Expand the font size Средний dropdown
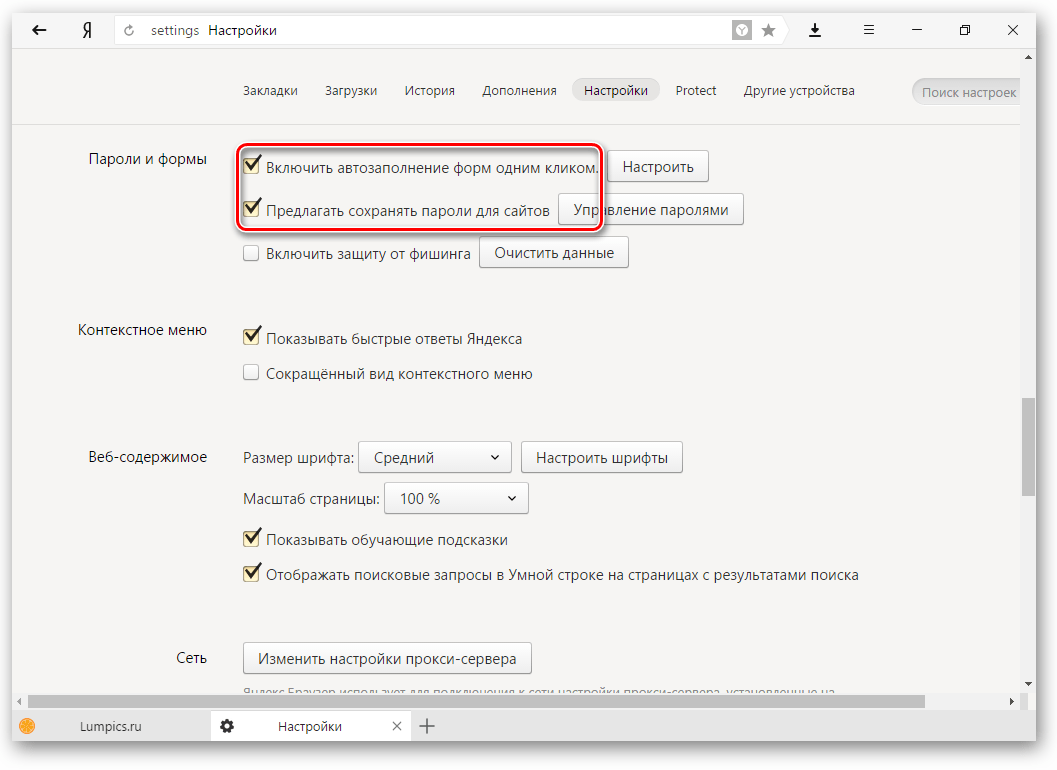 [434, 458]
